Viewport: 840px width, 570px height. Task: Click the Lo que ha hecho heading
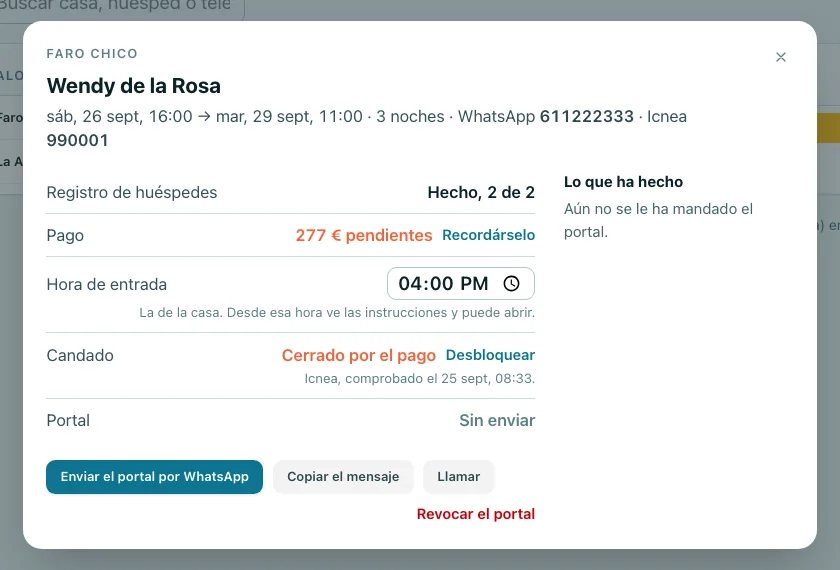click(x=623, y=182)
